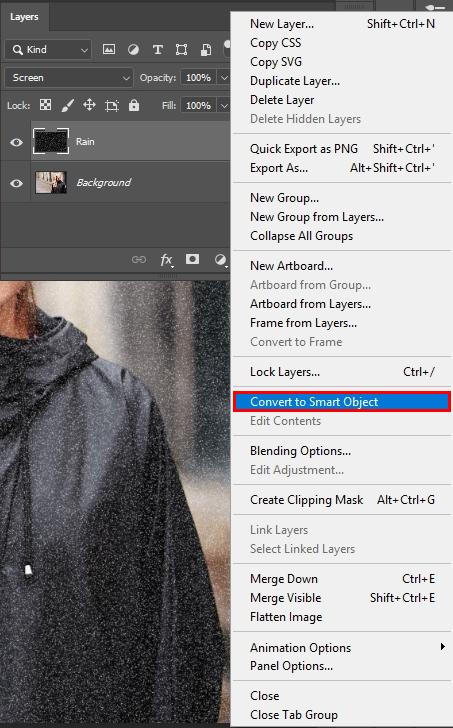Choose Duplicate Layer...
Screen dimensions: 453x728
[x=295, y=81]
